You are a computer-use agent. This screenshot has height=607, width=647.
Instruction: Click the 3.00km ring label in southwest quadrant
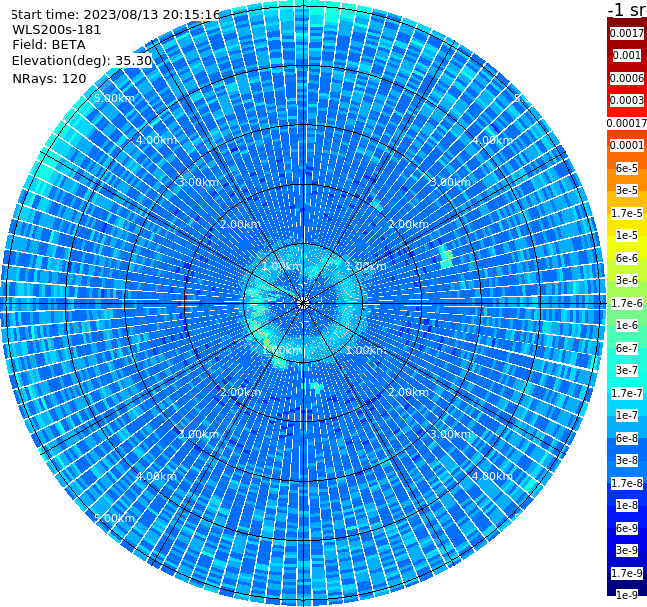coord(198,434)
